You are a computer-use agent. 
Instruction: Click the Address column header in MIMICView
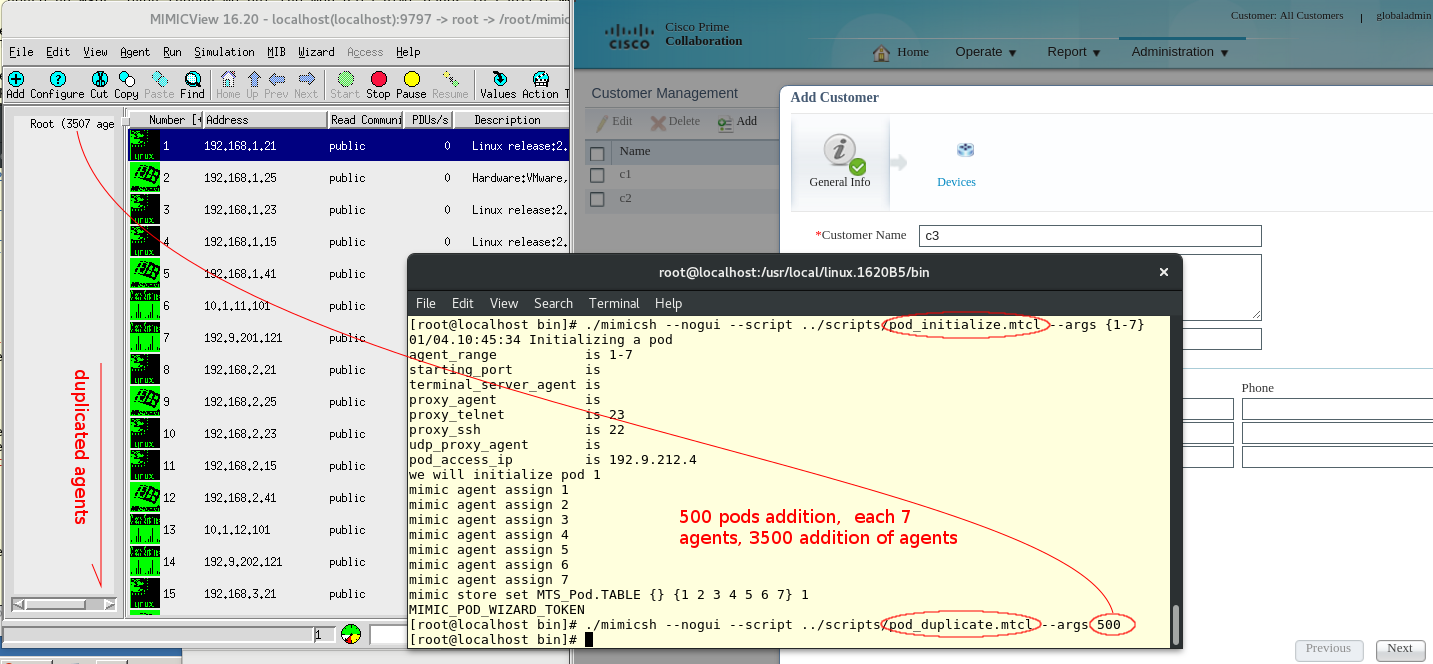pos(265,120)
